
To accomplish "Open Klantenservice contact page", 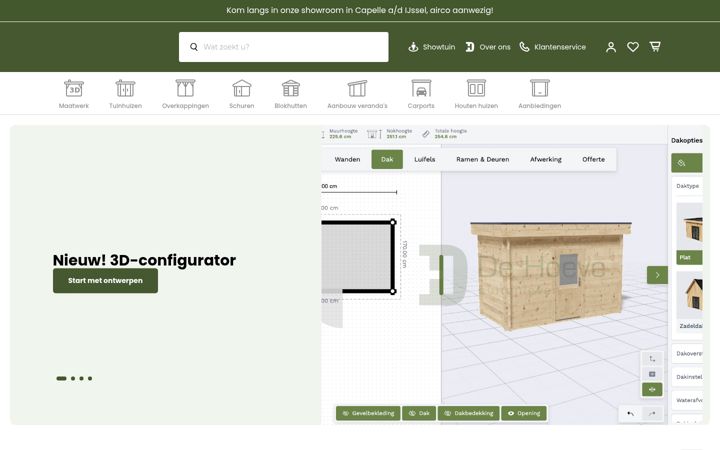I will [x=552, y=47].
